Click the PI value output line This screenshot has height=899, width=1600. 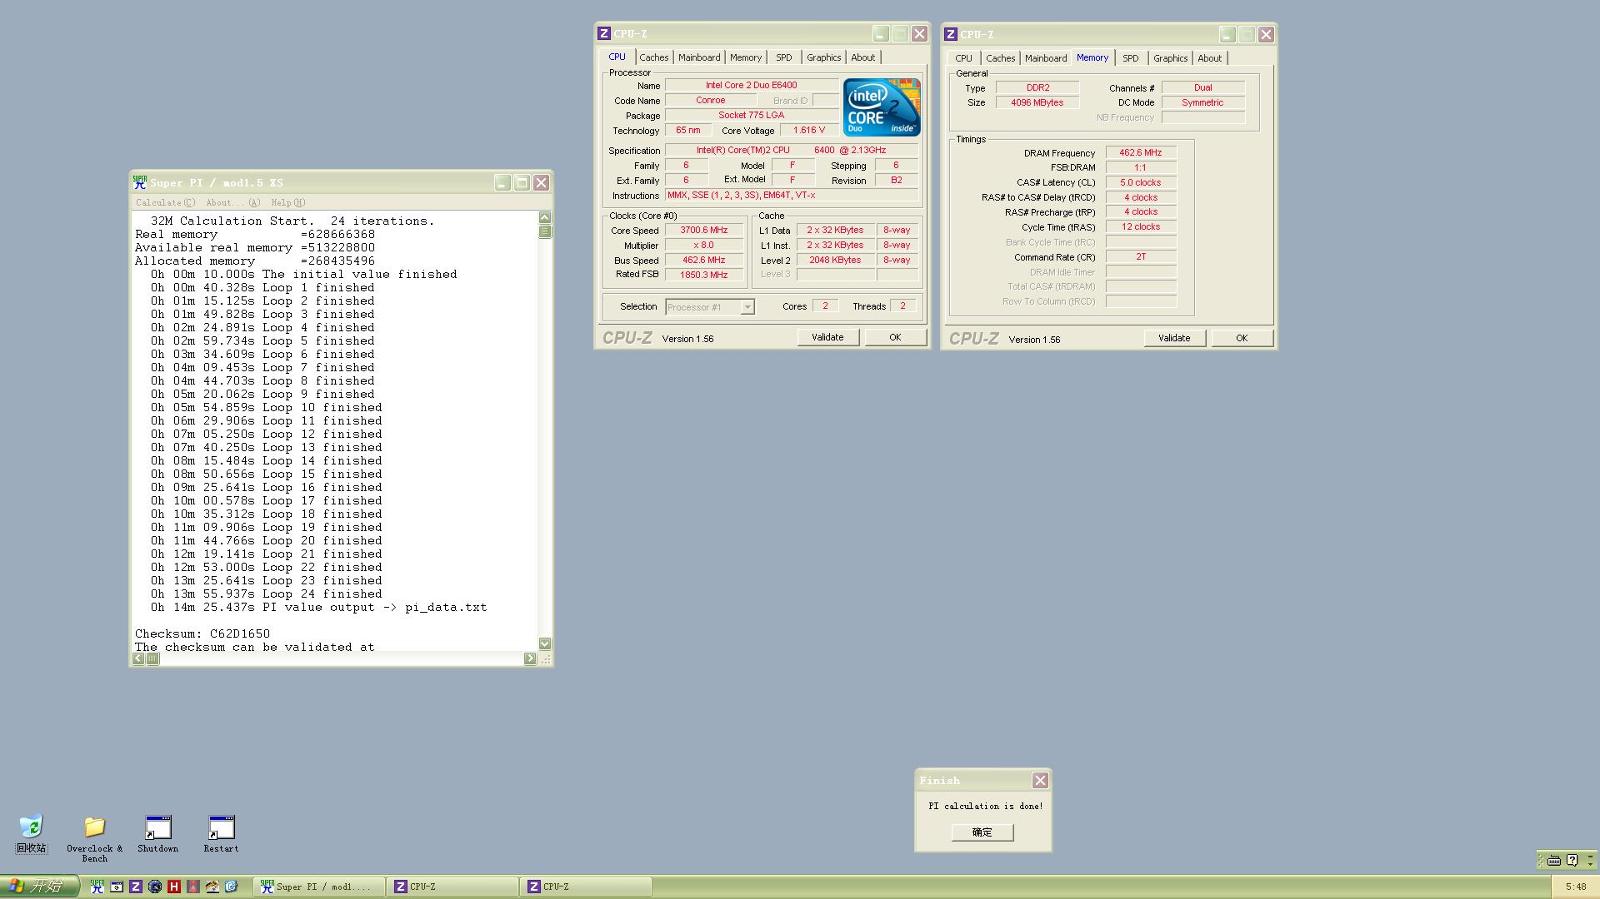[319, 607]
